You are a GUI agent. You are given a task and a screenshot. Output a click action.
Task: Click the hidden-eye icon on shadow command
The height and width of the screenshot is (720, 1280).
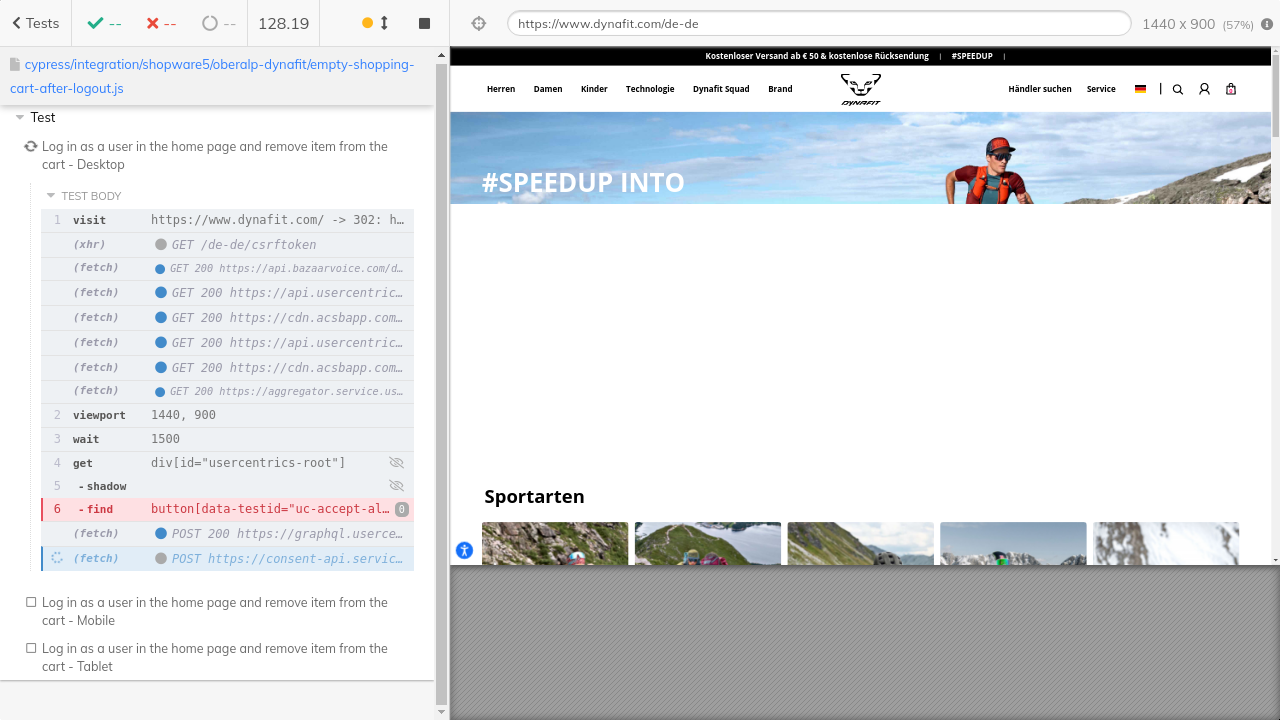coord(396,486)
